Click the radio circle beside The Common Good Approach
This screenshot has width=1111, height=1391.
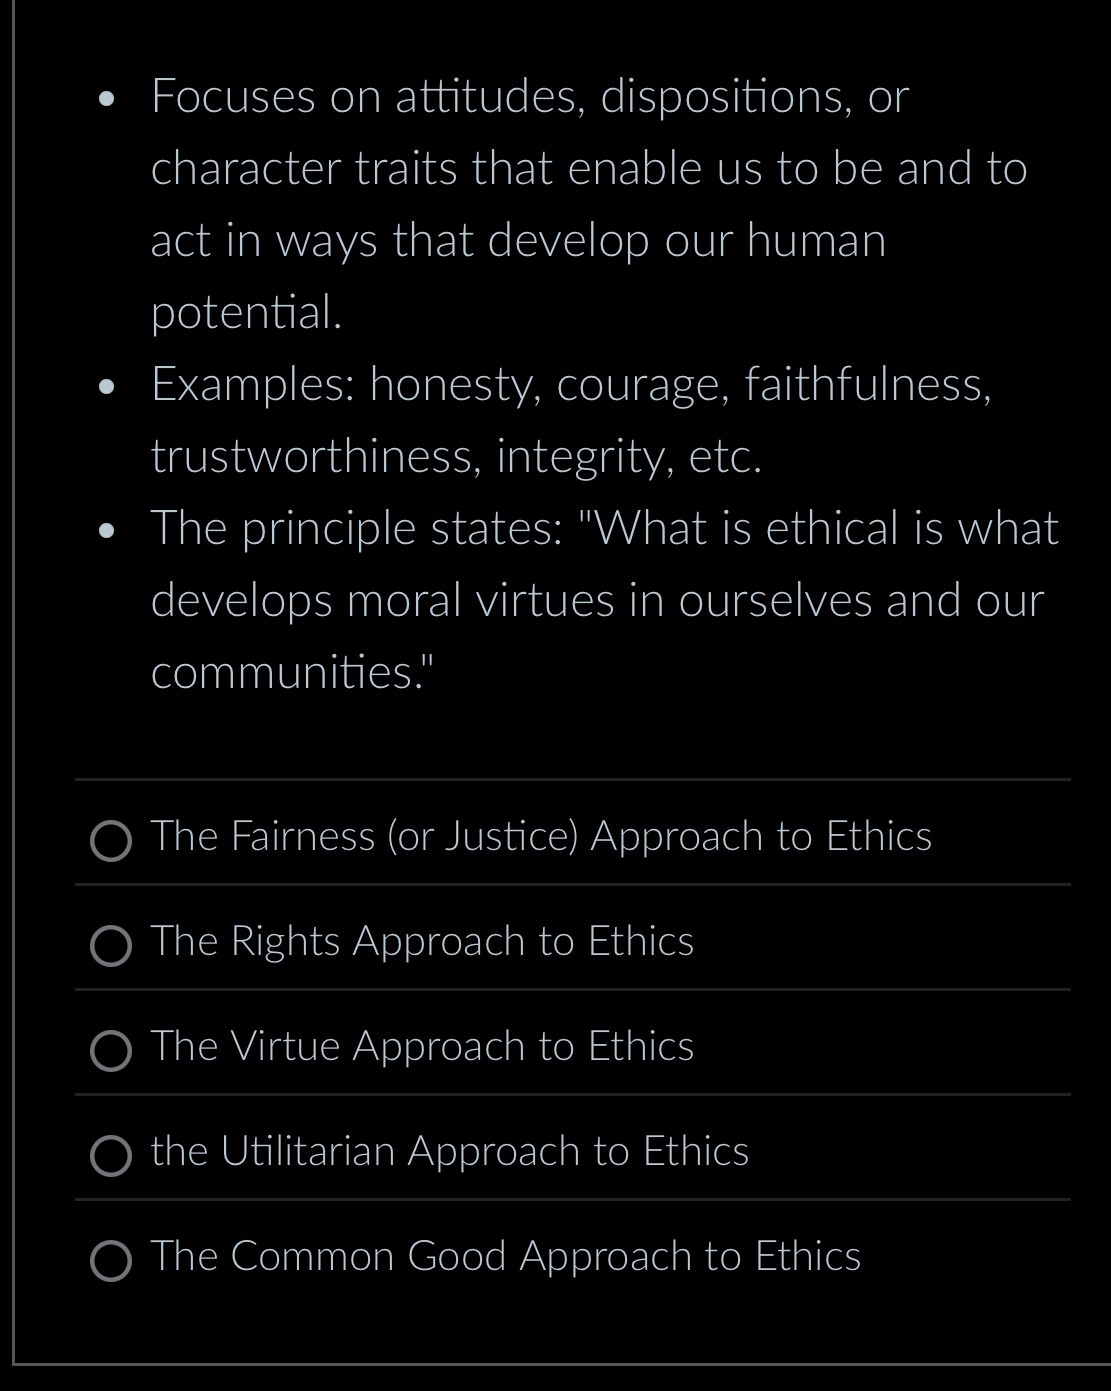112,1262
